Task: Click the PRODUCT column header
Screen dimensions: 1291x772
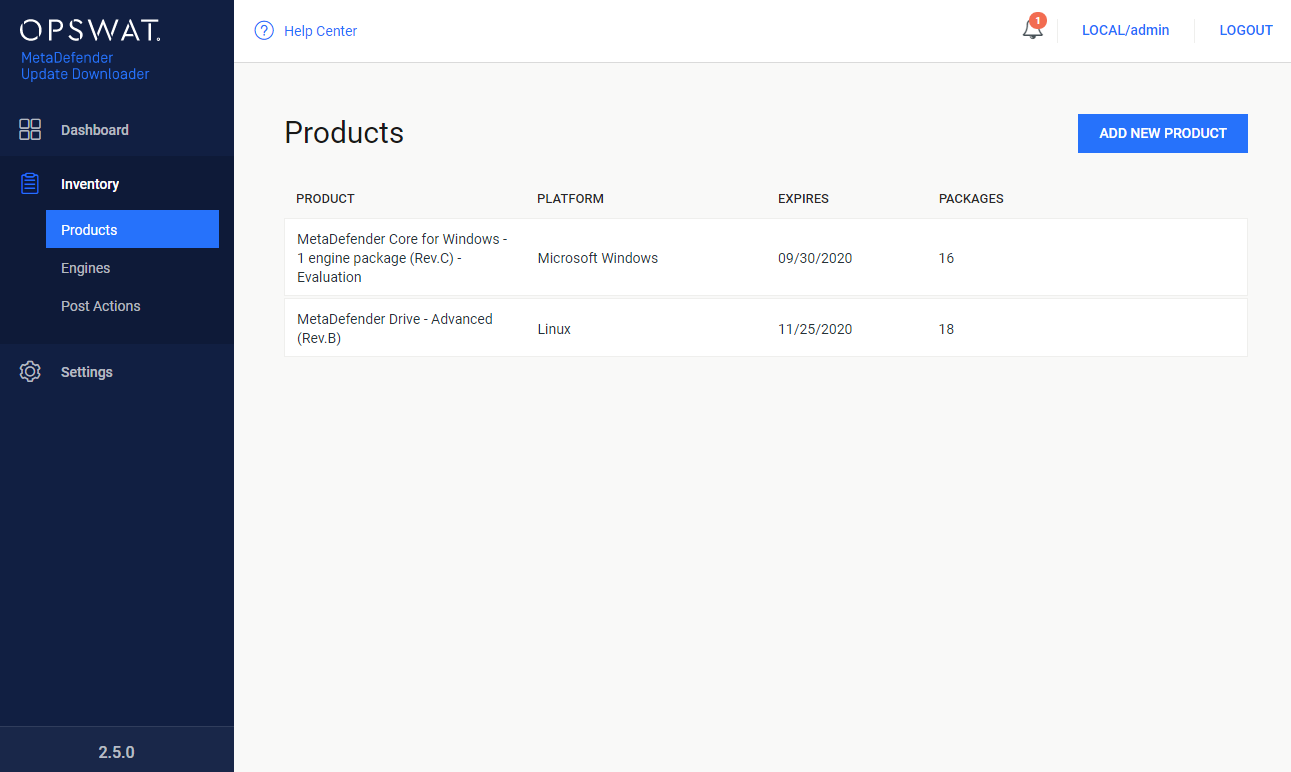Action: (325, 199)
